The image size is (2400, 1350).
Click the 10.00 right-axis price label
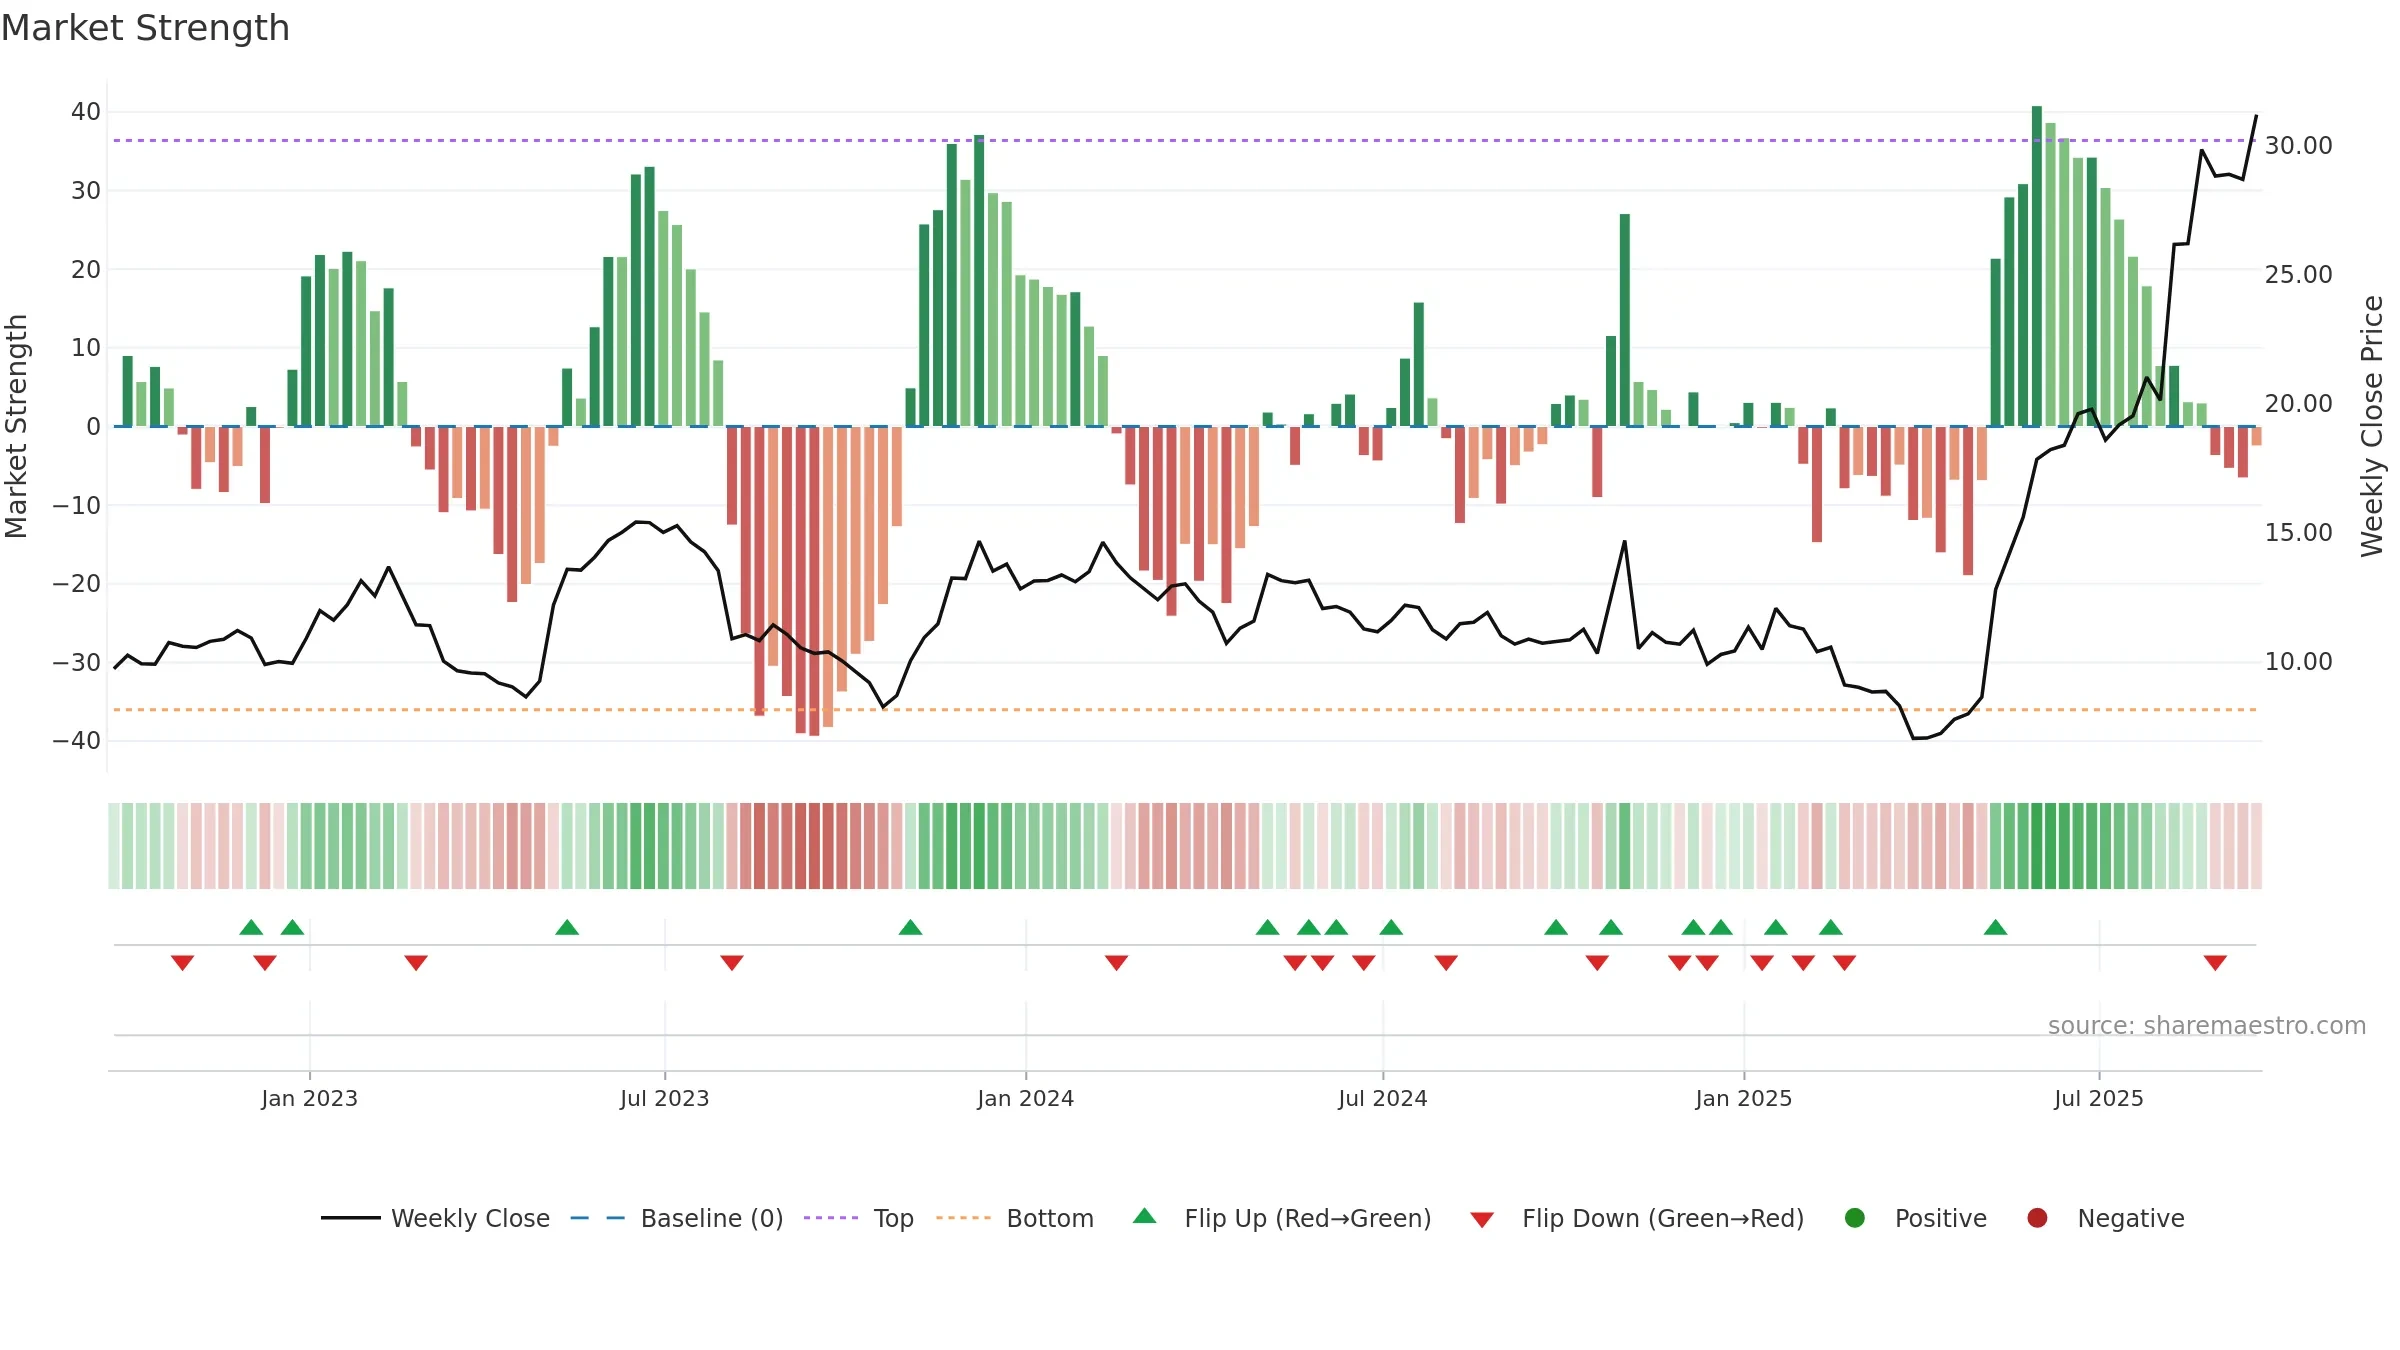(2298, 662)
